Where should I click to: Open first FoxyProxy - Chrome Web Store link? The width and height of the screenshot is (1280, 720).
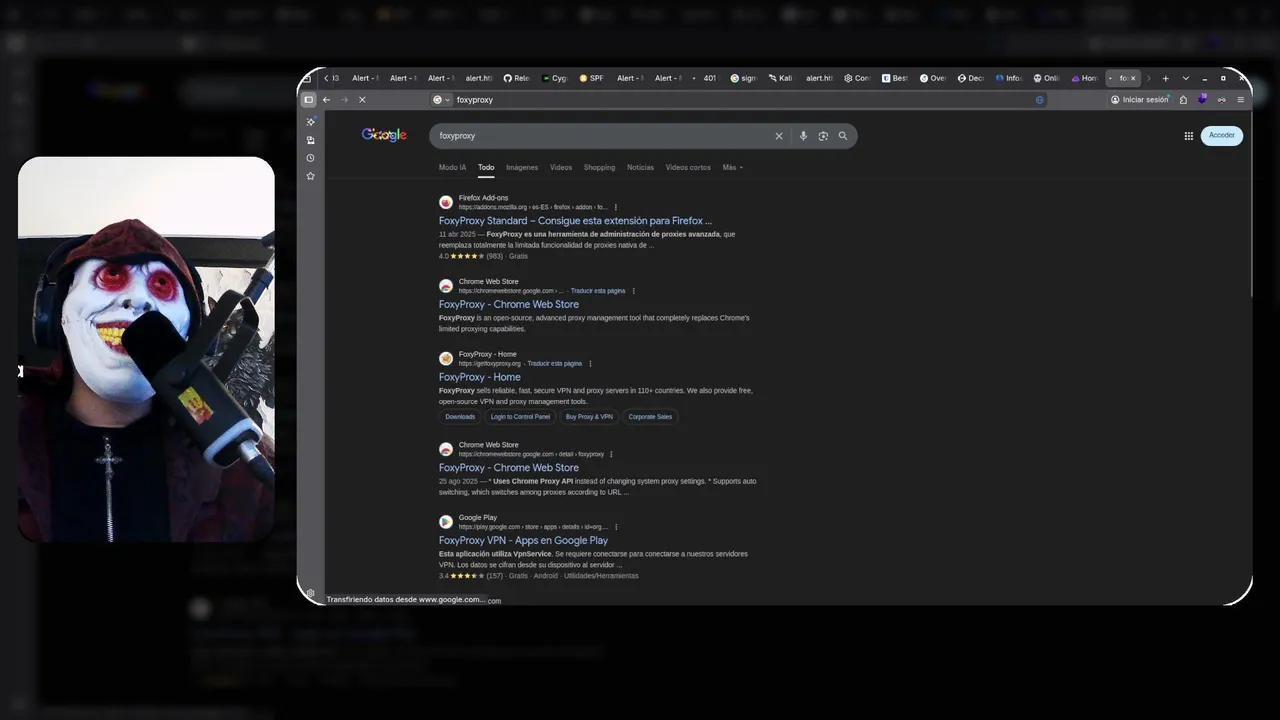click(x=509, y=304)
